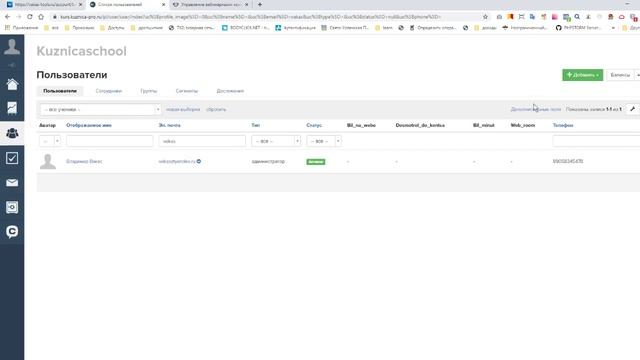640x360 pixels.
Task: Click the email filter input field
Action: [x=202, y=141]
